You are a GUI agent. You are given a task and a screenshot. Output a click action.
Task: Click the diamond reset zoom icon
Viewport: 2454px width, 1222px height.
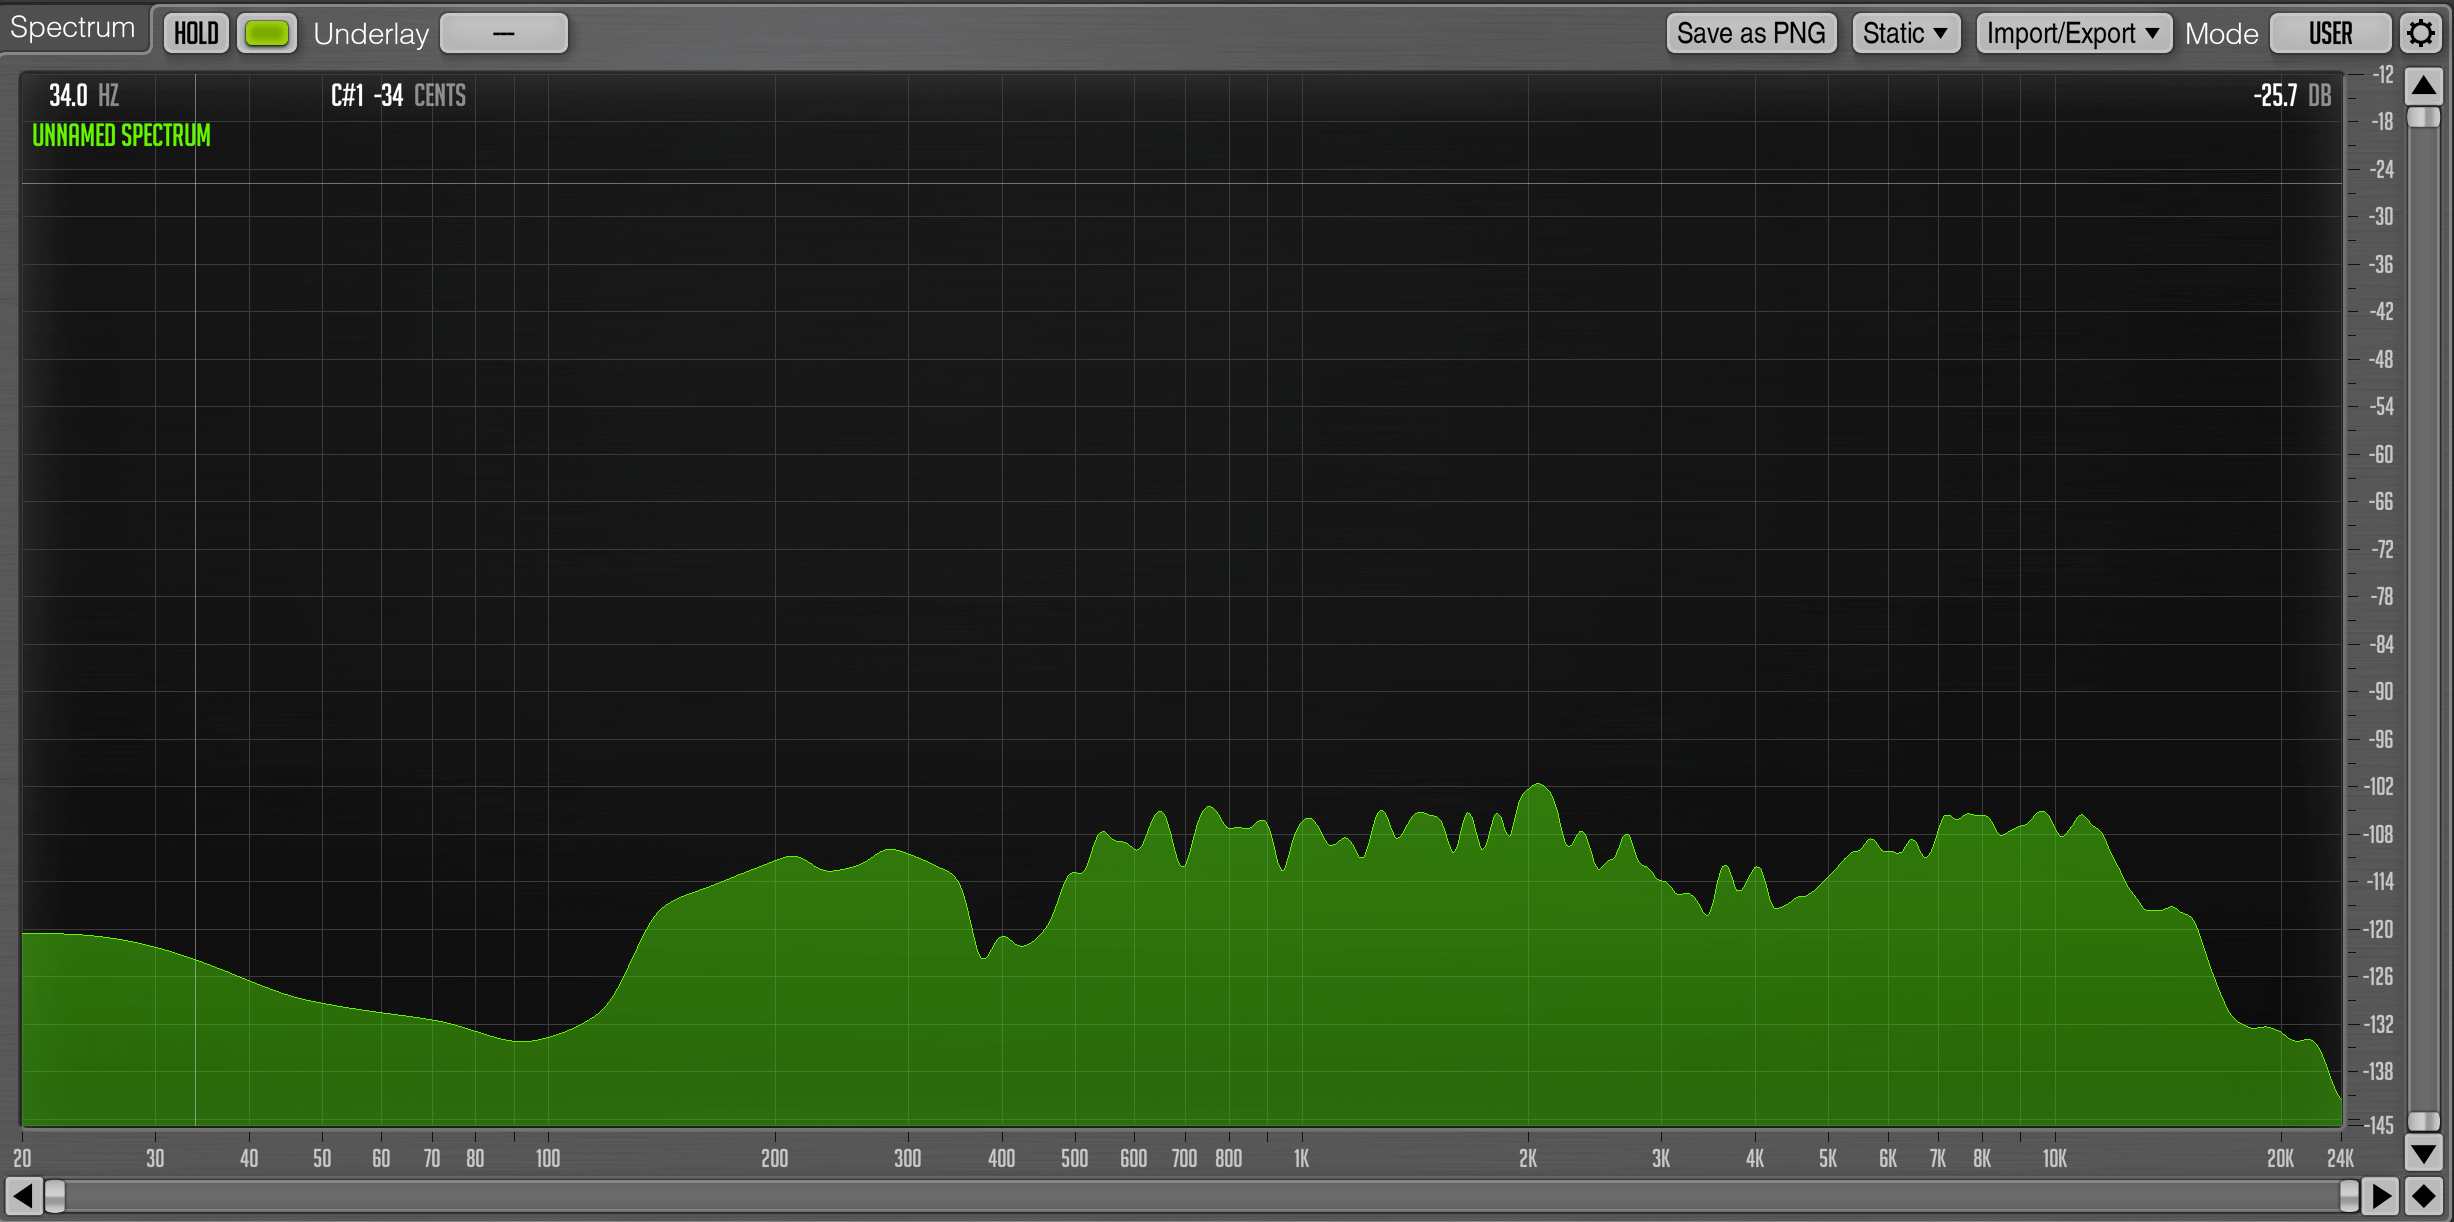pyautogui.click(x=2424, y=1195)
